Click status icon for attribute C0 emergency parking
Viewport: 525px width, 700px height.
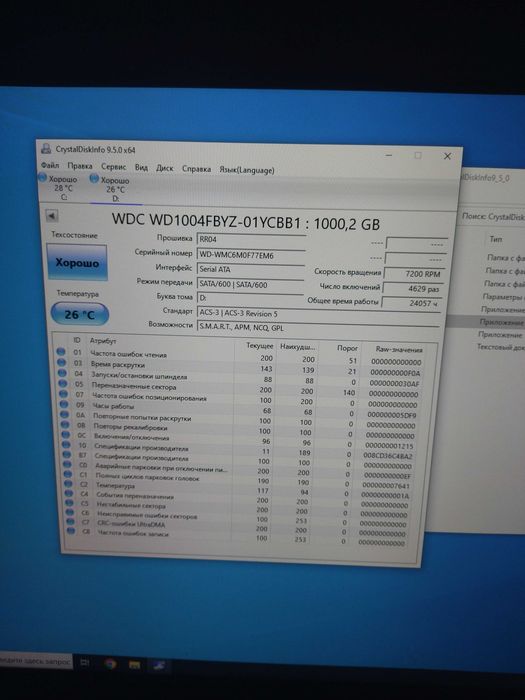point(67,464)
